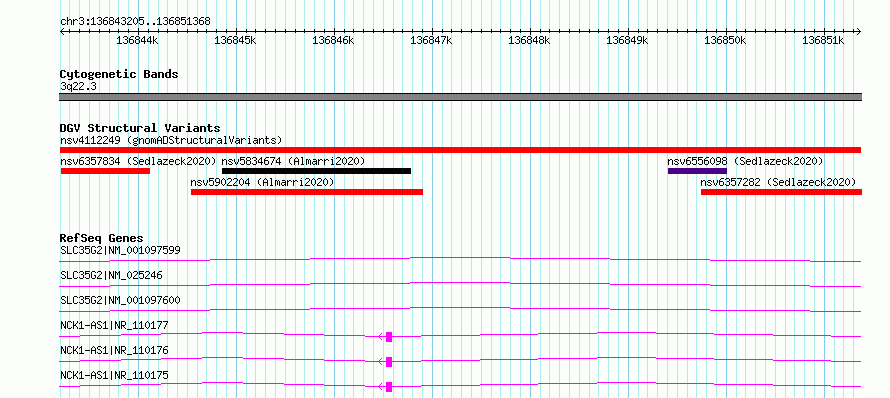890x398 pixels.
Task: Click the 136851k ruler tick label
Action: [x=824, y=40]
